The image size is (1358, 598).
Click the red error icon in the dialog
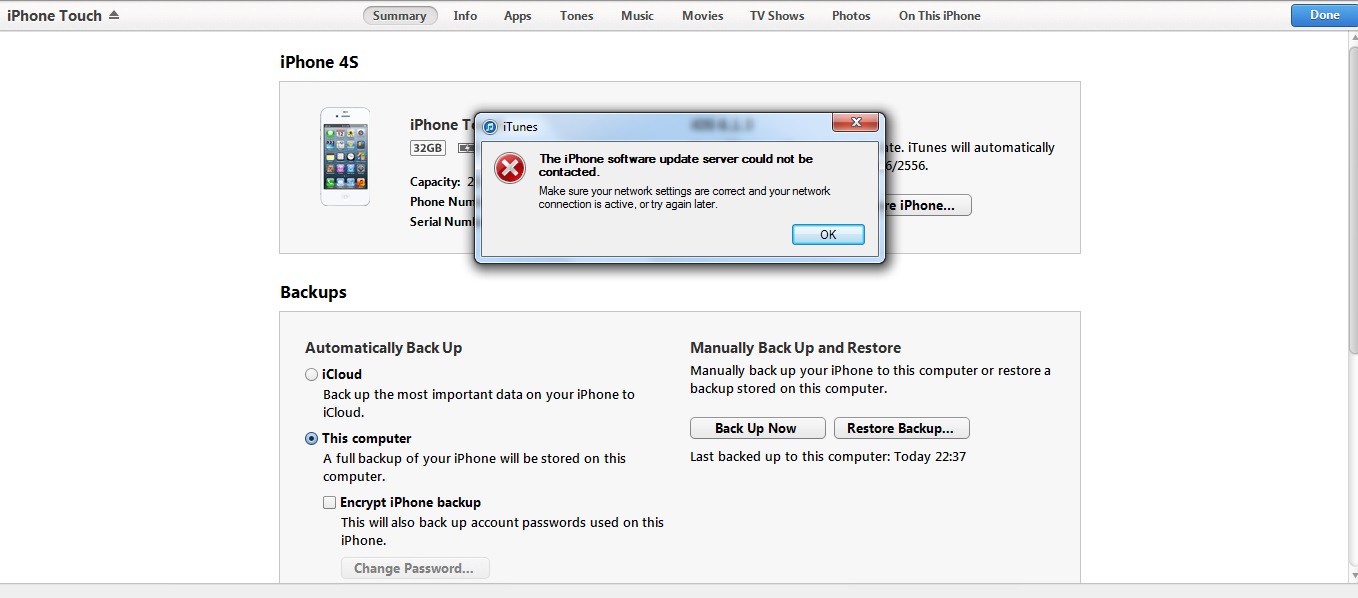click(510, 168)
